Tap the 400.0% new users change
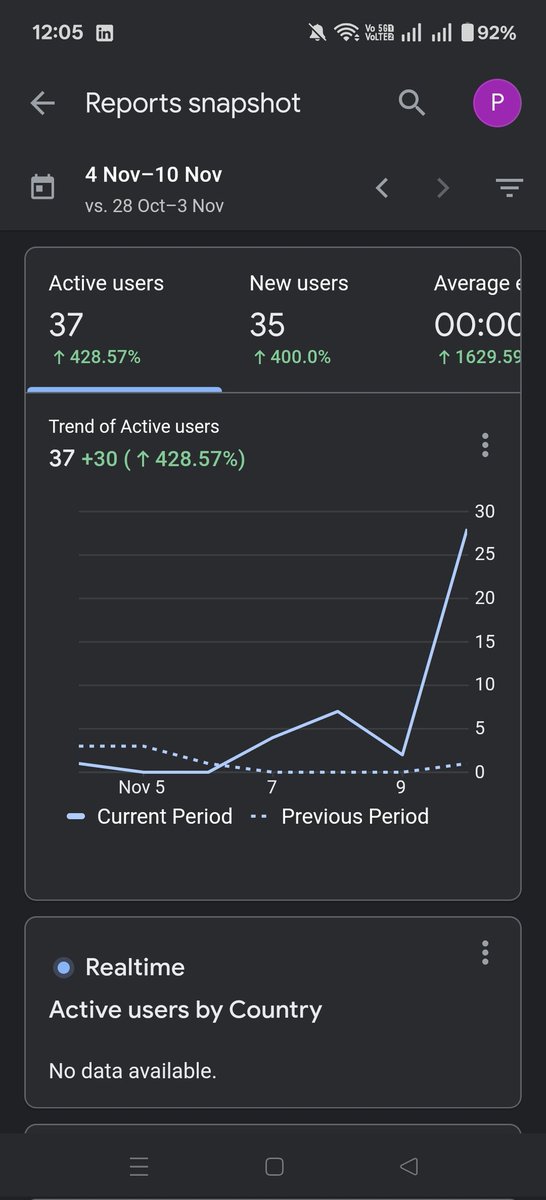 pos(290,357)
